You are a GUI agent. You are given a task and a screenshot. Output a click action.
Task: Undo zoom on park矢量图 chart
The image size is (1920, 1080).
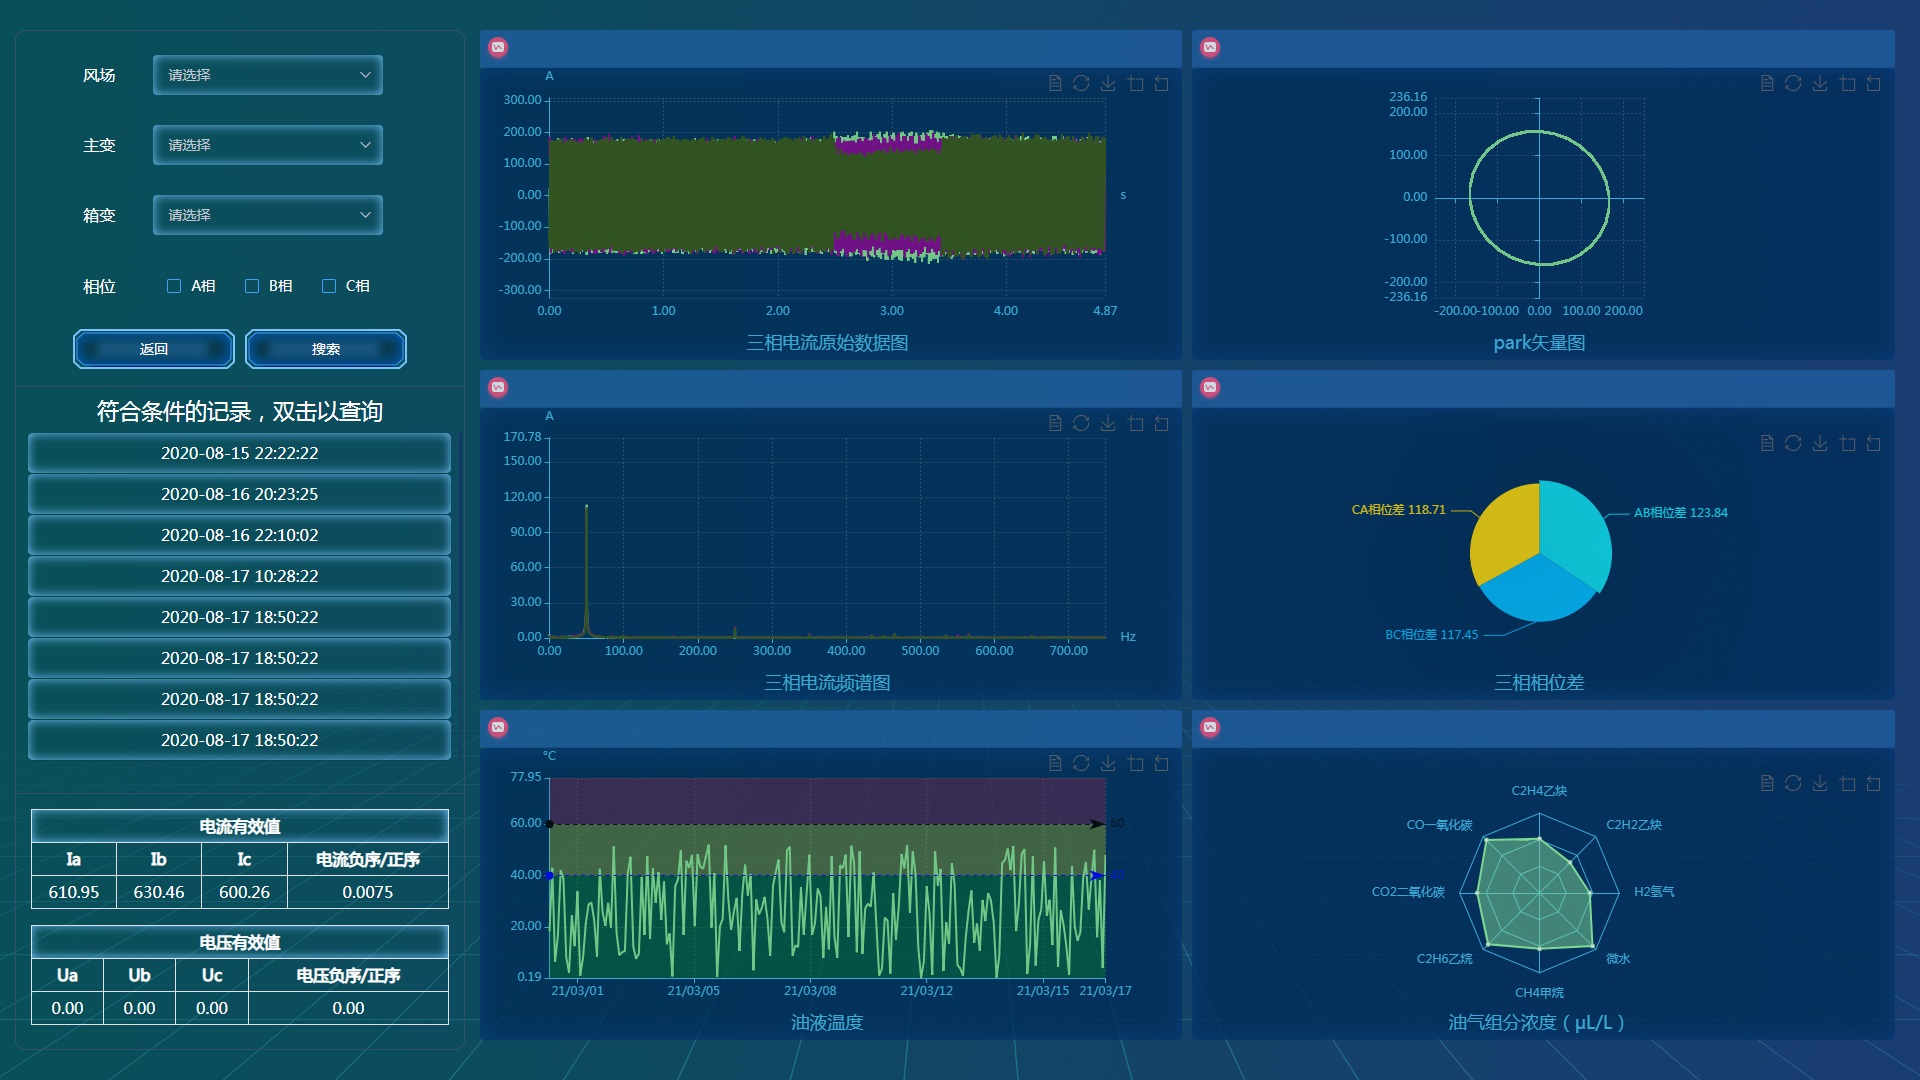click(1873, 84)
